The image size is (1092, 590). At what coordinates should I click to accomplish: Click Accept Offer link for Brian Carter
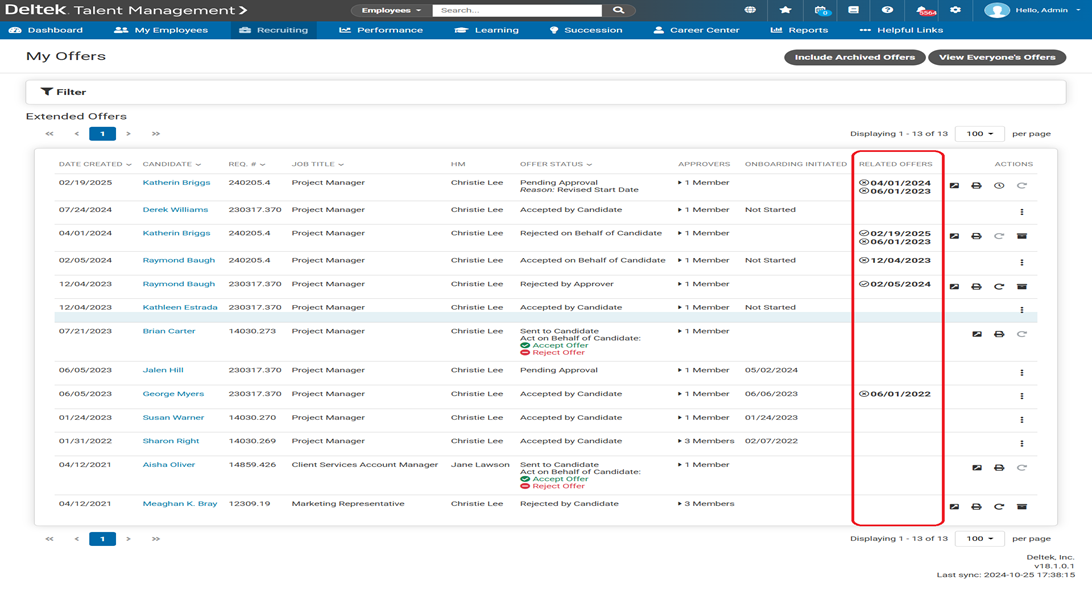tap(560, 345)
